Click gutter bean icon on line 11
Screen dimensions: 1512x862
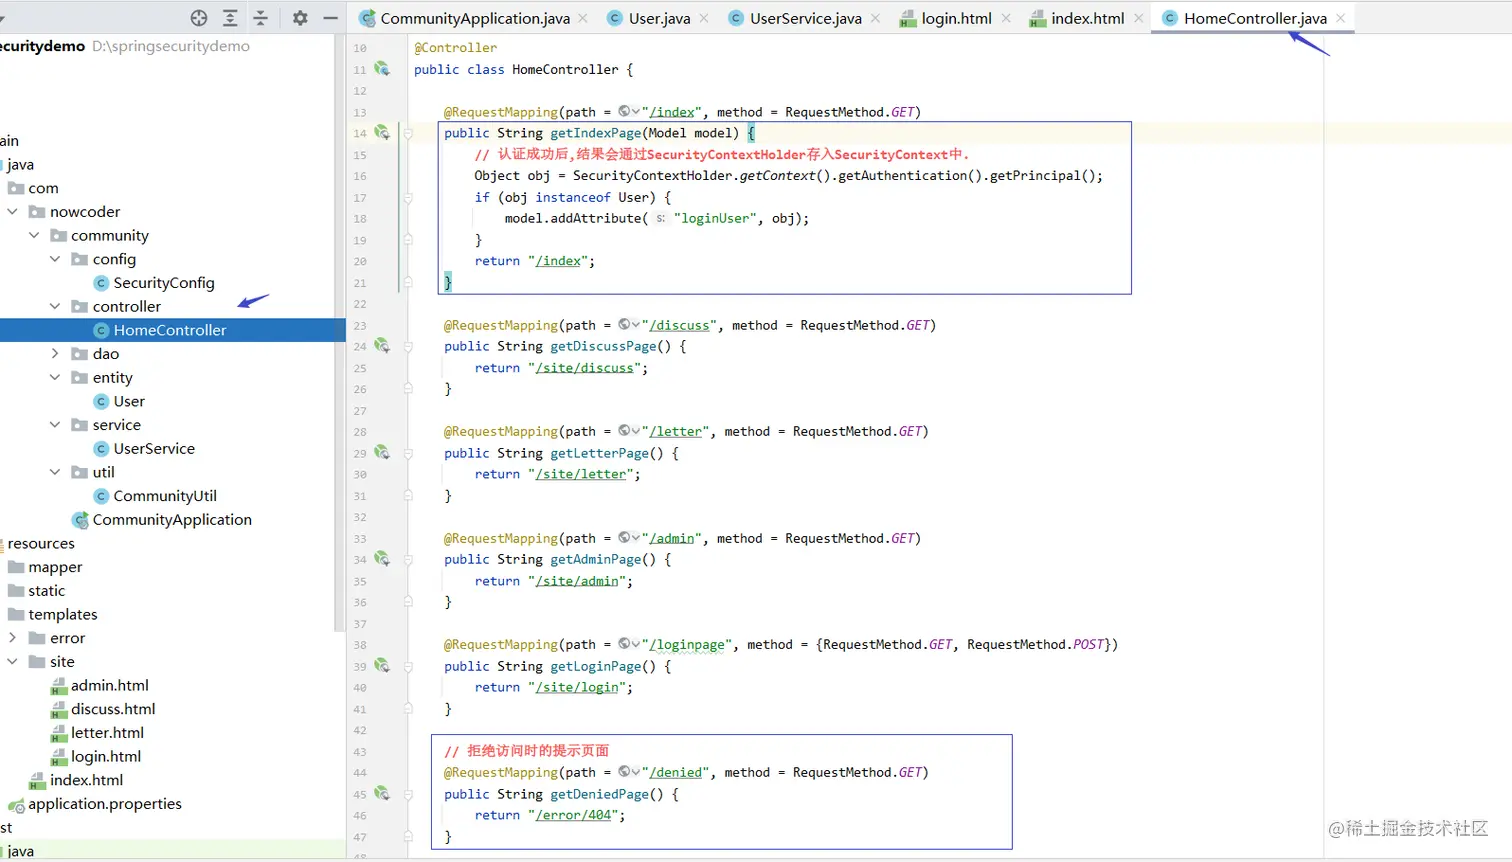pos(382,69)
